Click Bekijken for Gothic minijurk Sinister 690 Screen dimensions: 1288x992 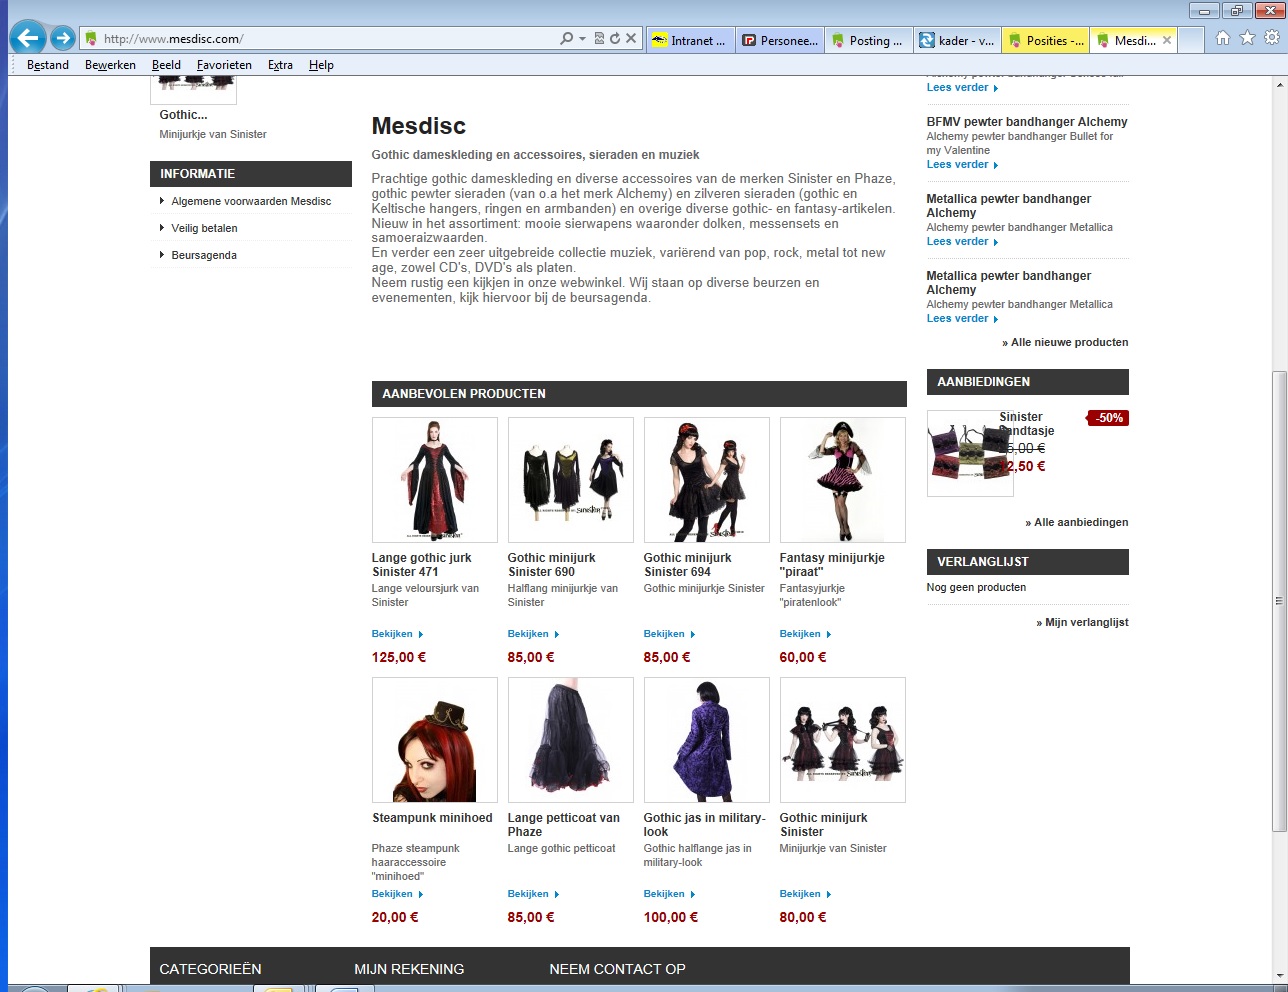point(533,634)
